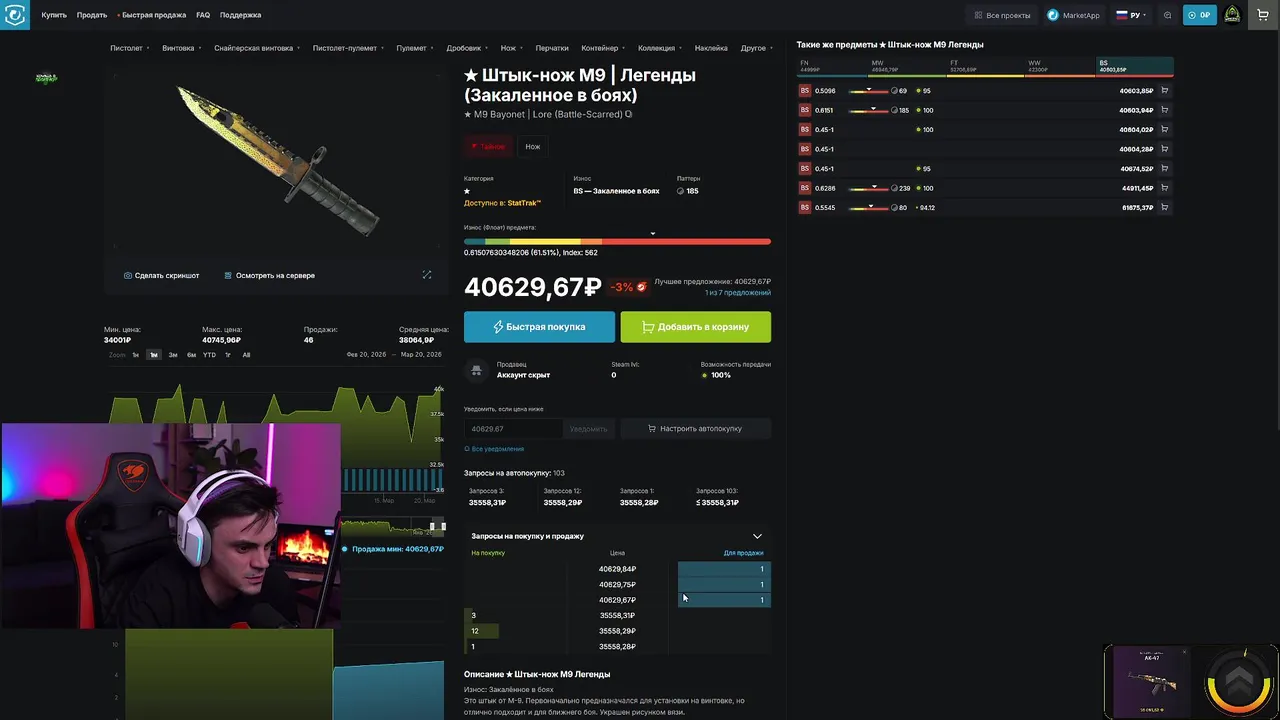The image size is (1280, 720).
Task: Add the 61875,37₽ listing to cart
Action: point(1164,208)
